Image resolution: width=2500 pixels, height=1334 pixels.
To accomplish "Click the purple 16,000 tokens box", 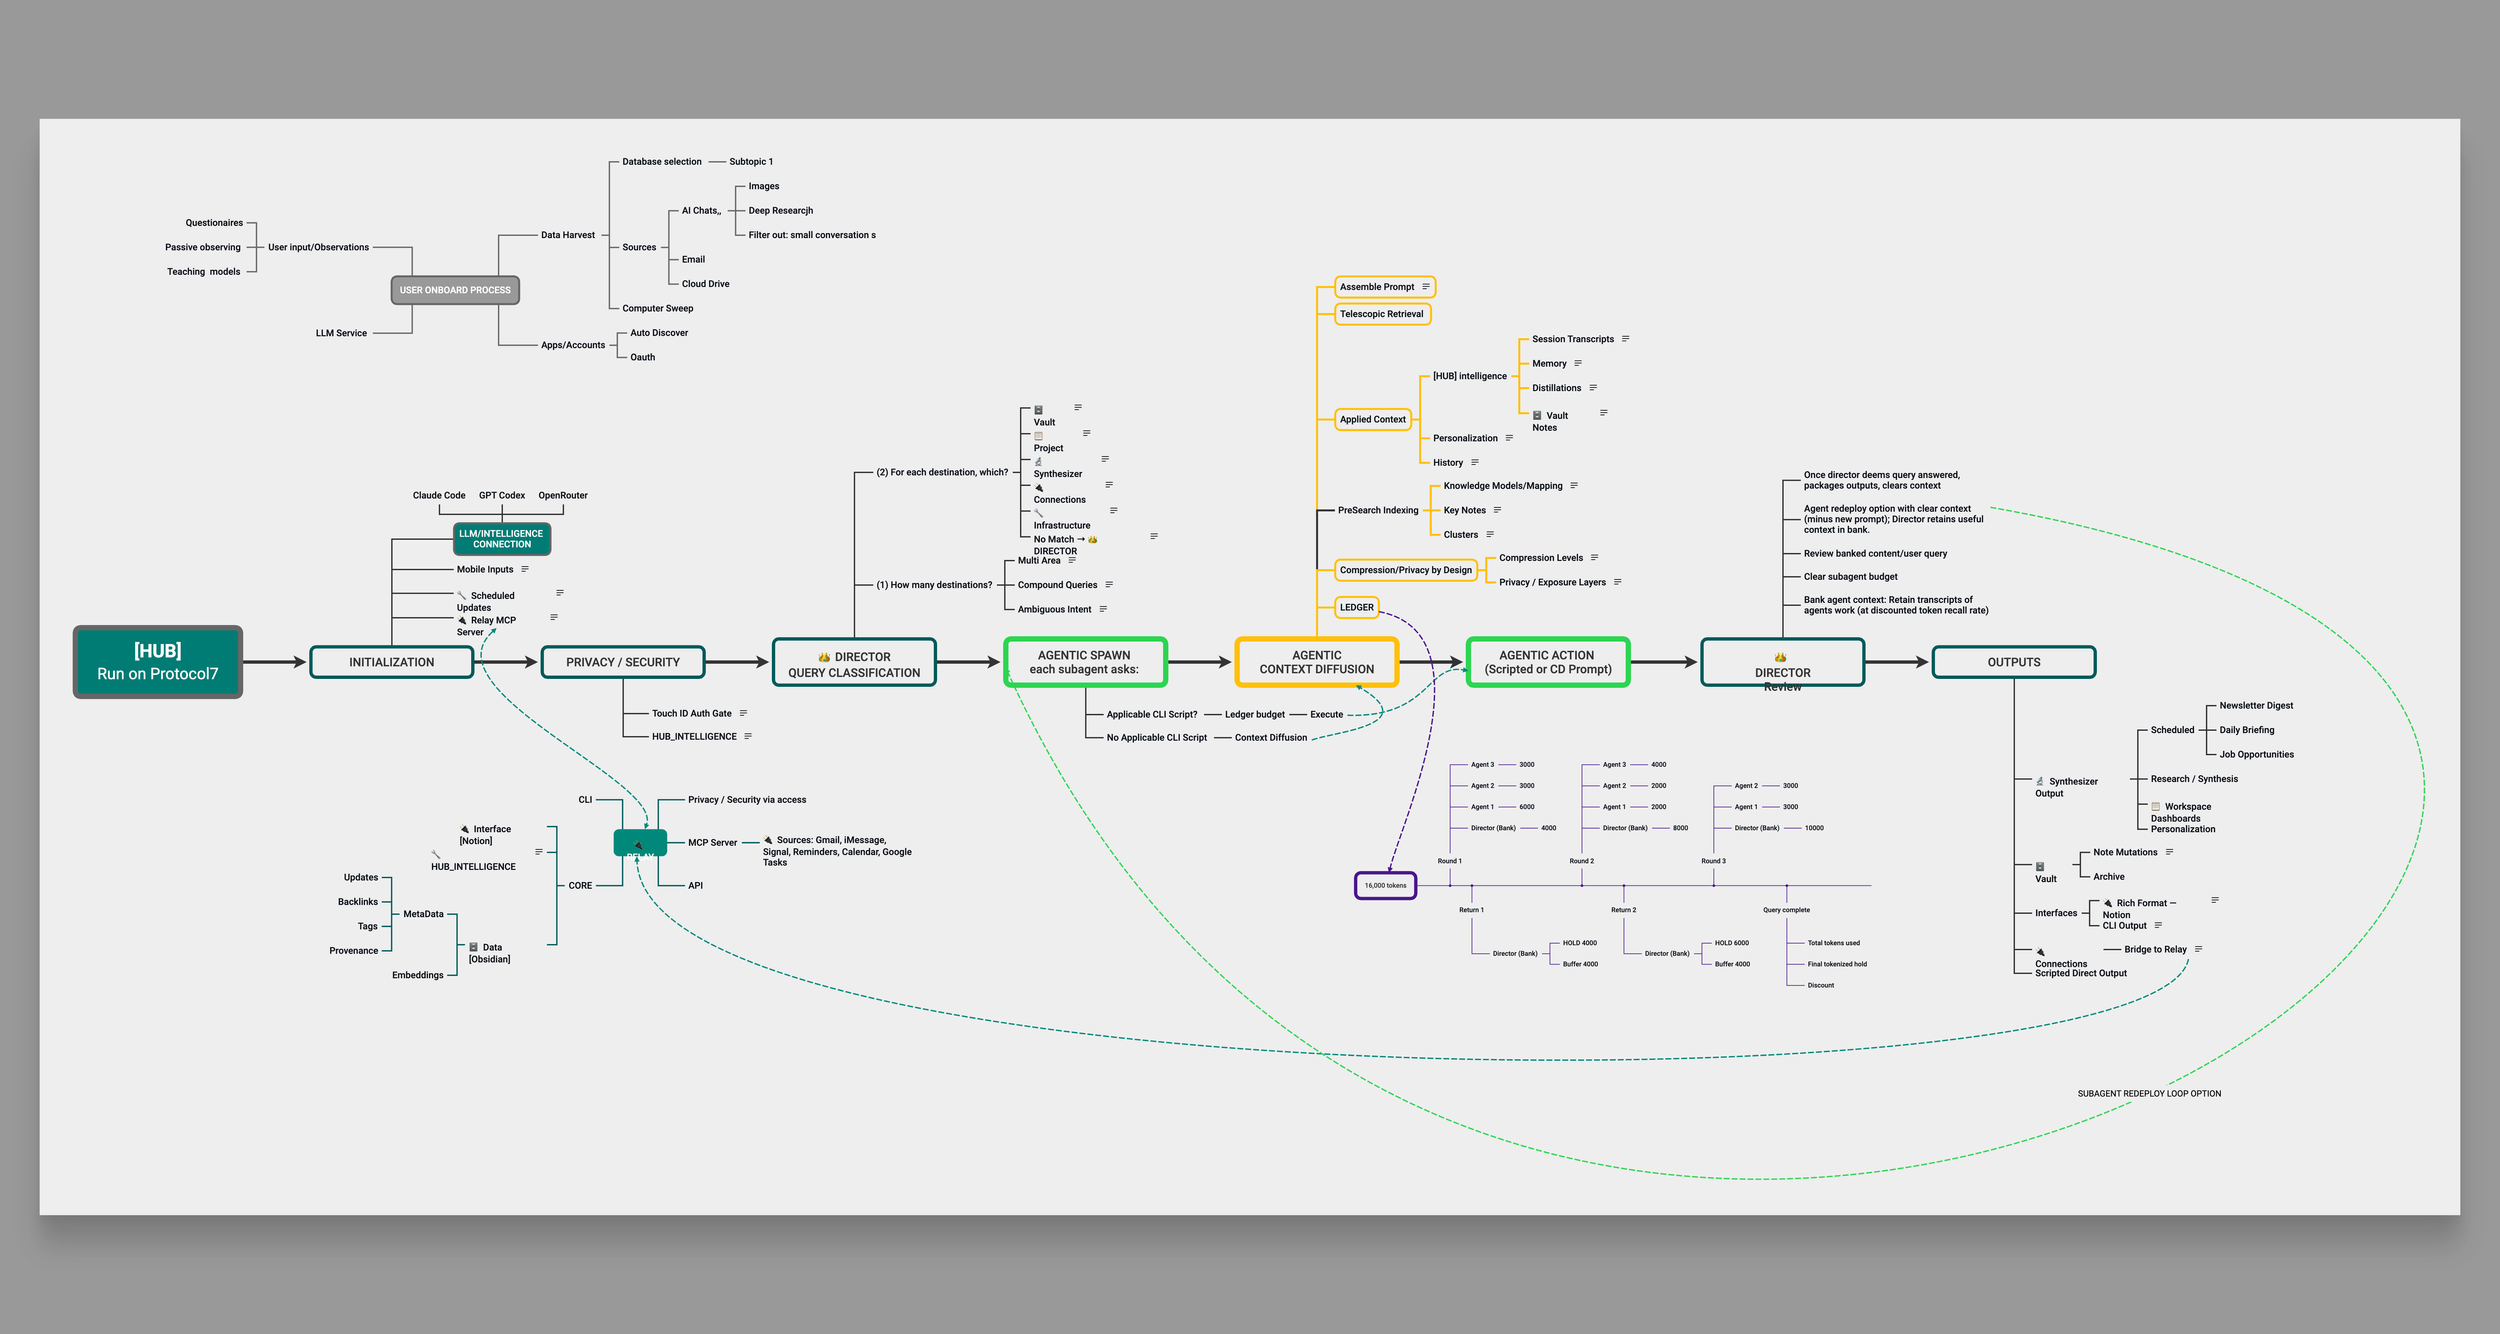I will [x=1385, y=886].
